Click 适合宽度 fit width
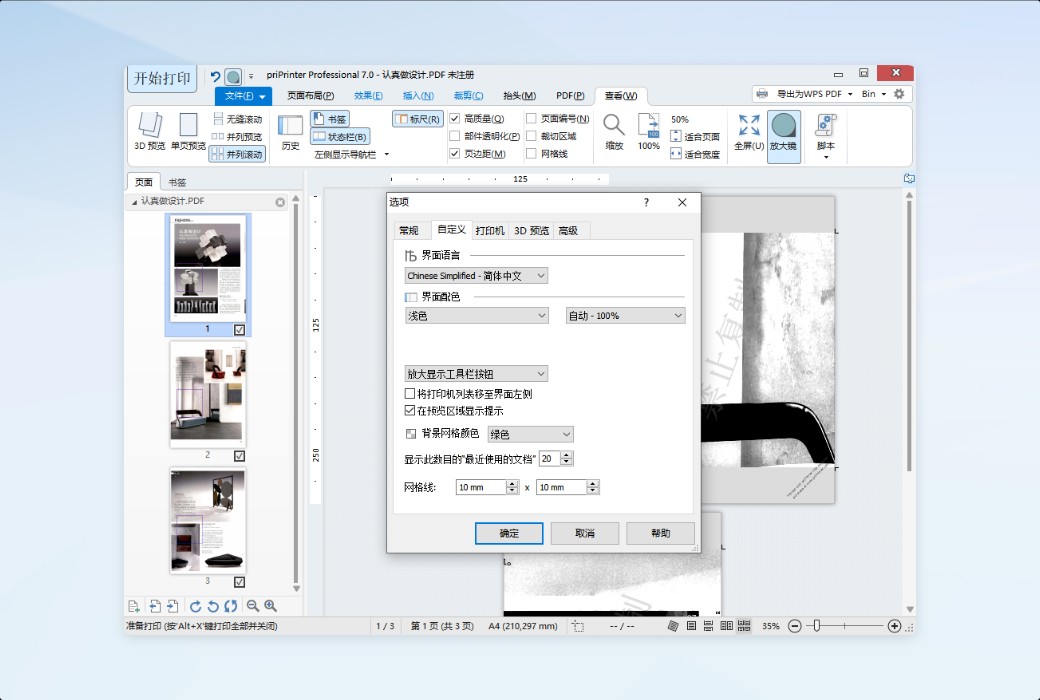1040x700 pixels. (x=694, y=154)
